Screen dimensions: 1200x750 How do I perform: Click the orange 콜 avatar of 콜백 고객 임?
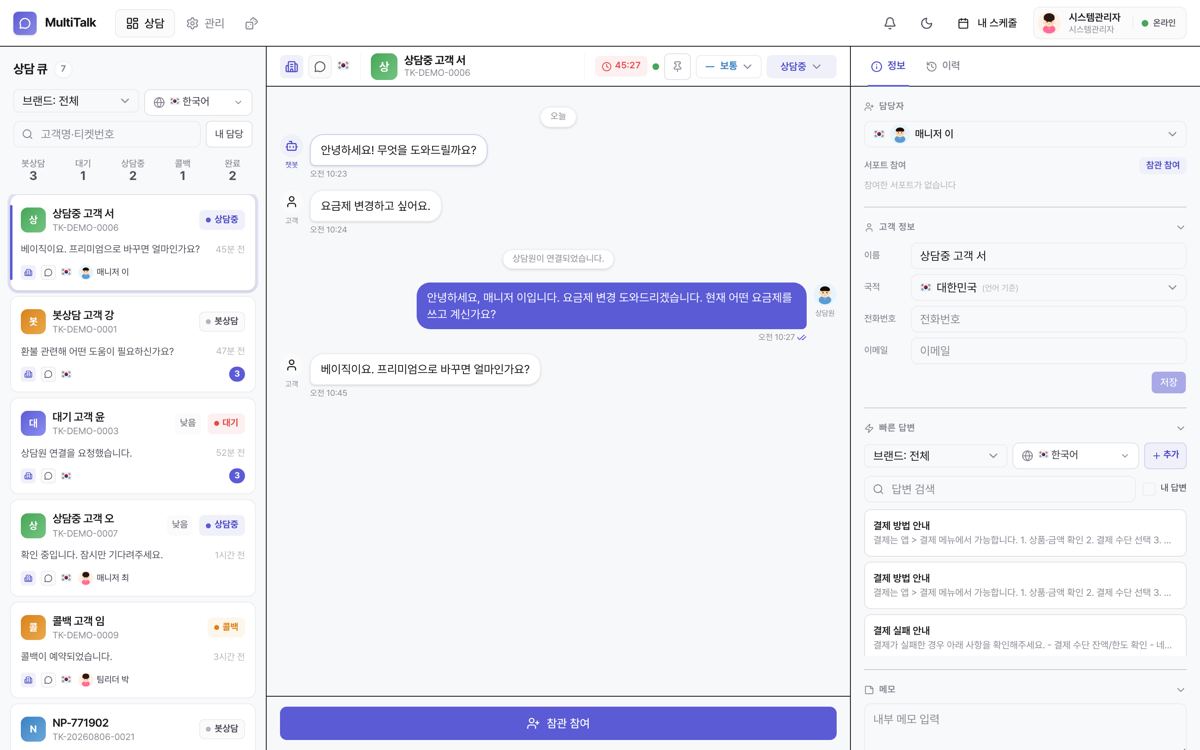pos(33,628)
